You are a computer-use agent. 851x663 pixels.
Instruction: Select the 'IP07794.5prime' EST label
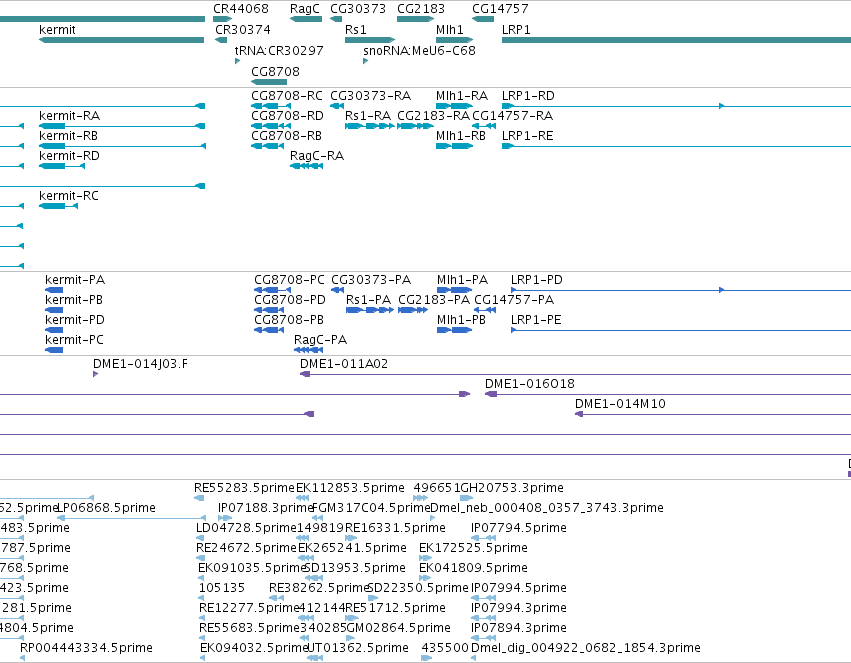[x=519, y=528]
